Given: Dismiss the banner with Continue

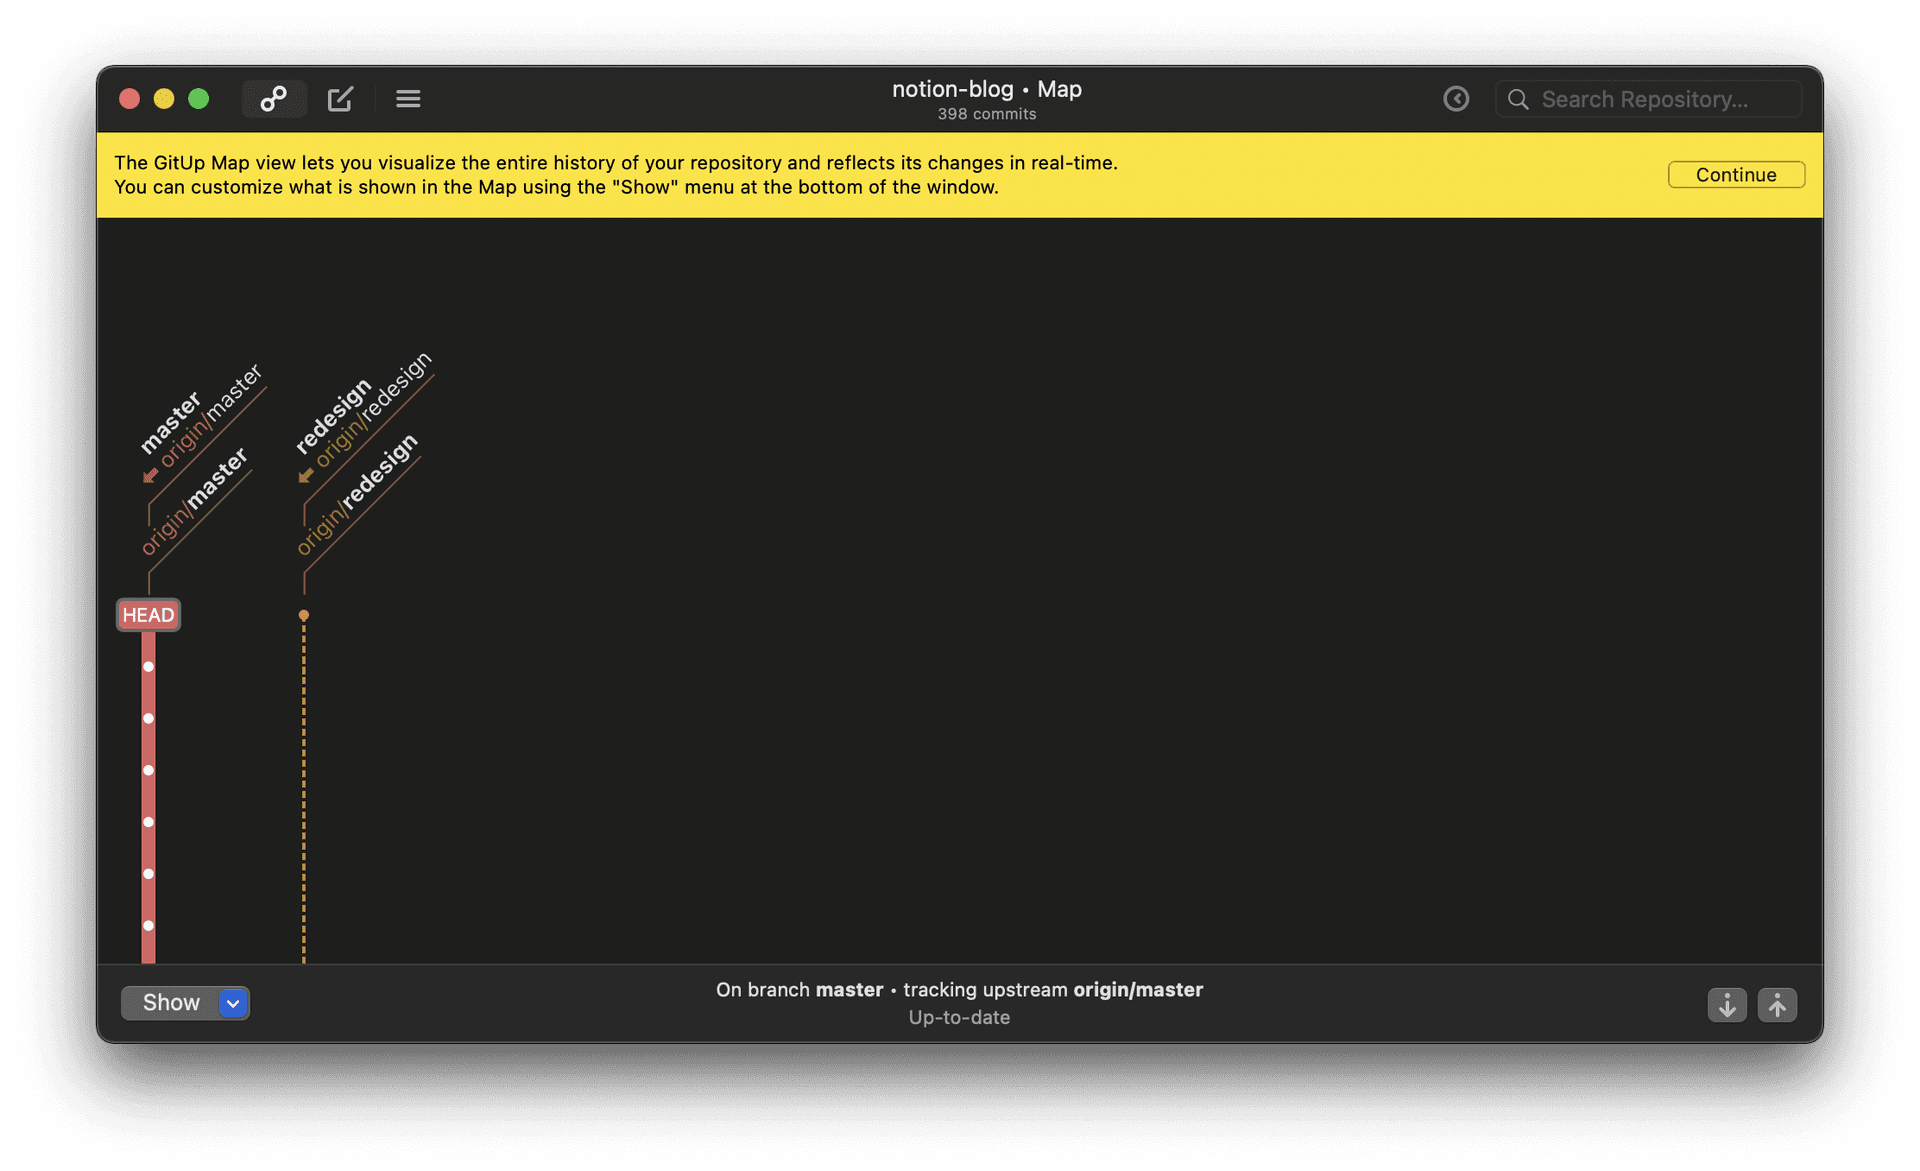Looking at the screenshot, I should 1736,175.
